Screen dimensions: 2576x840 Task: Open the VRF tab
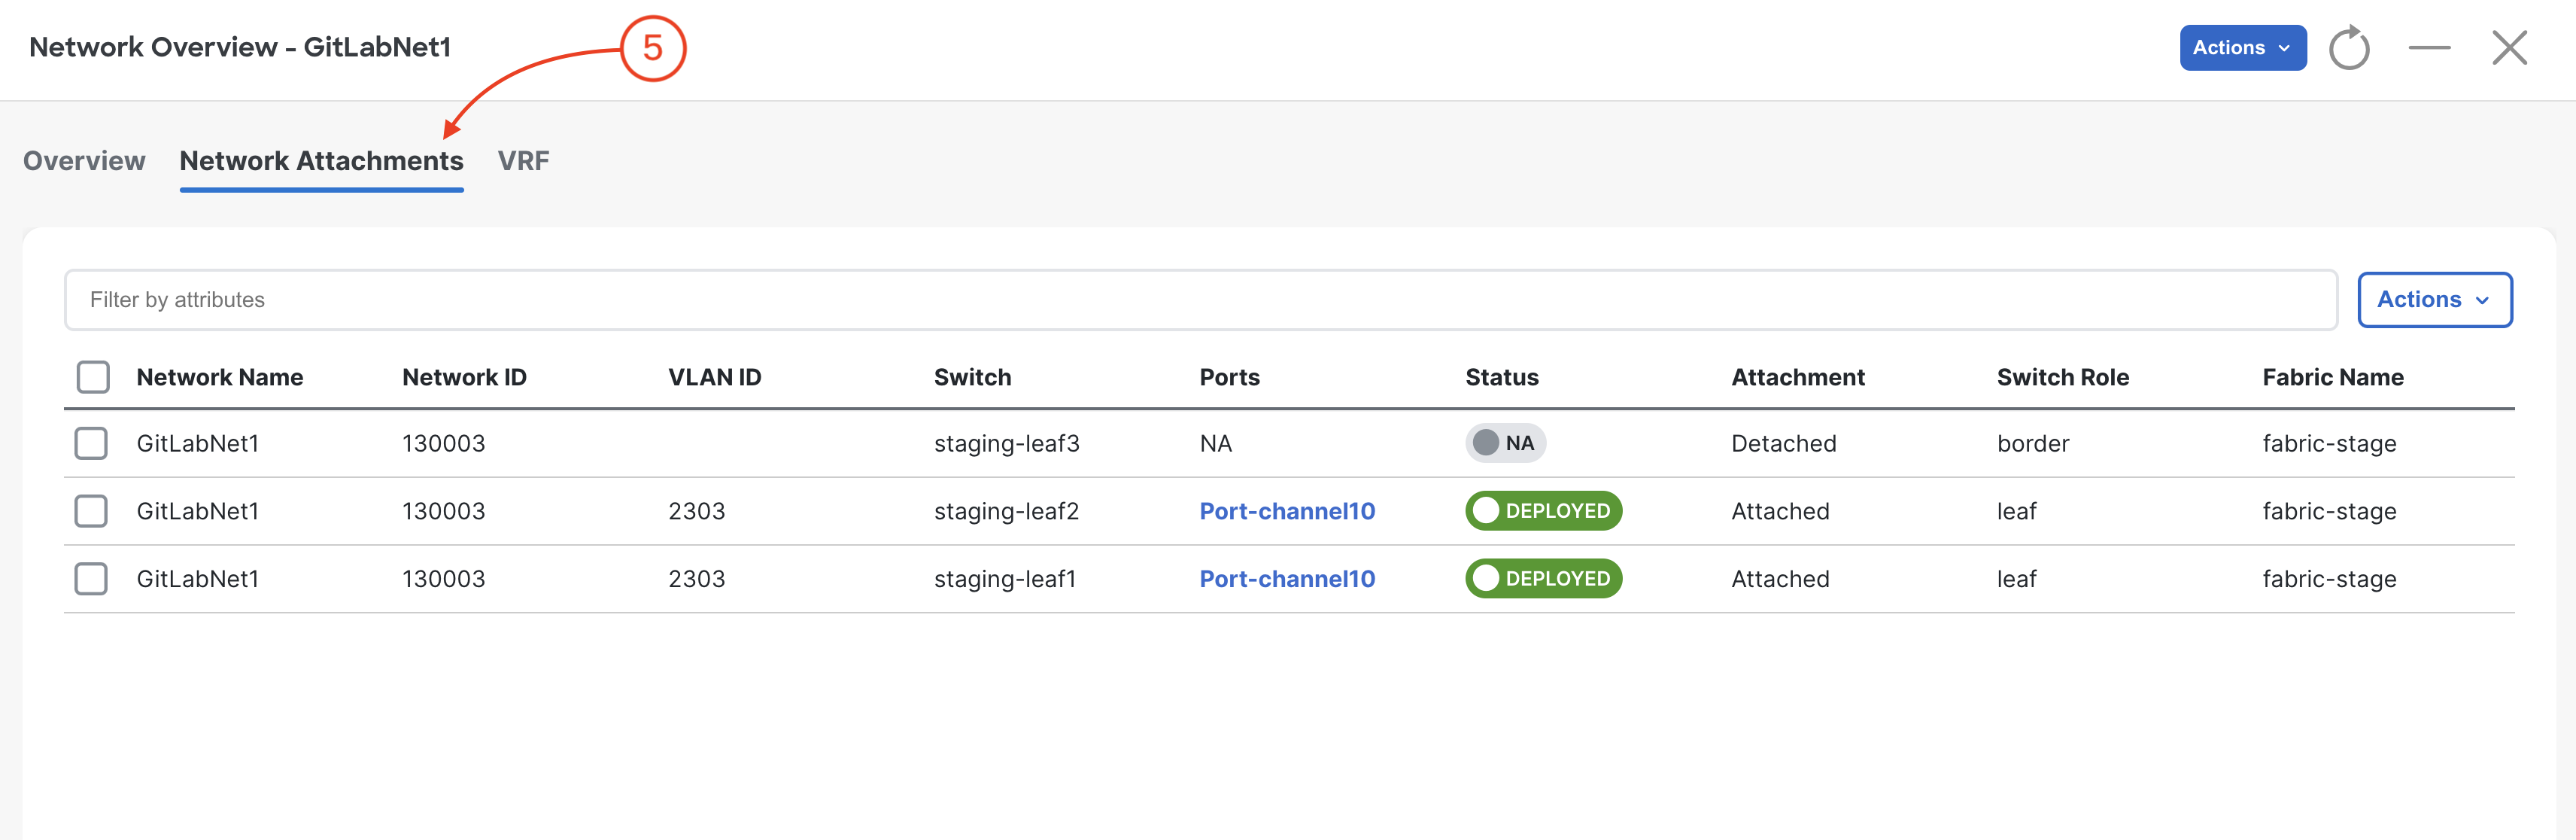pyautogui.click(x=523, y=161)
